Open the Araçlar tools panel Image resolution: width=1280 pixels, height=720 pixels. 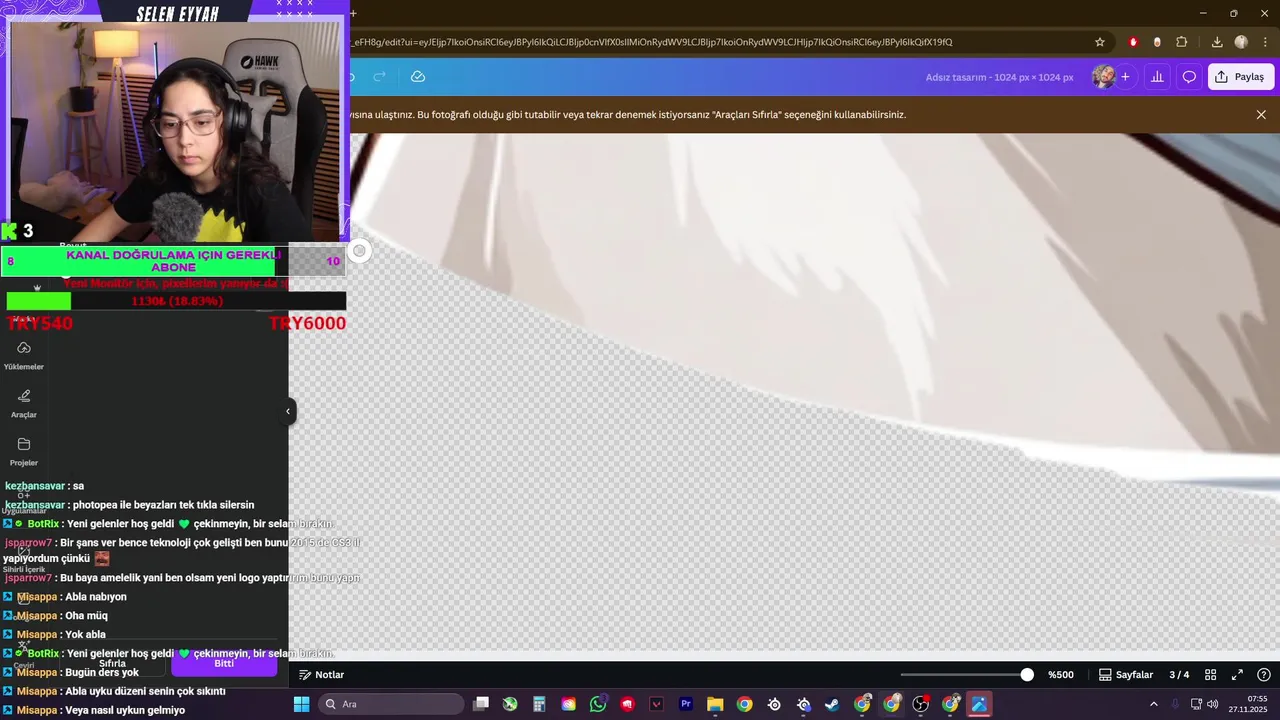[24, 403]
